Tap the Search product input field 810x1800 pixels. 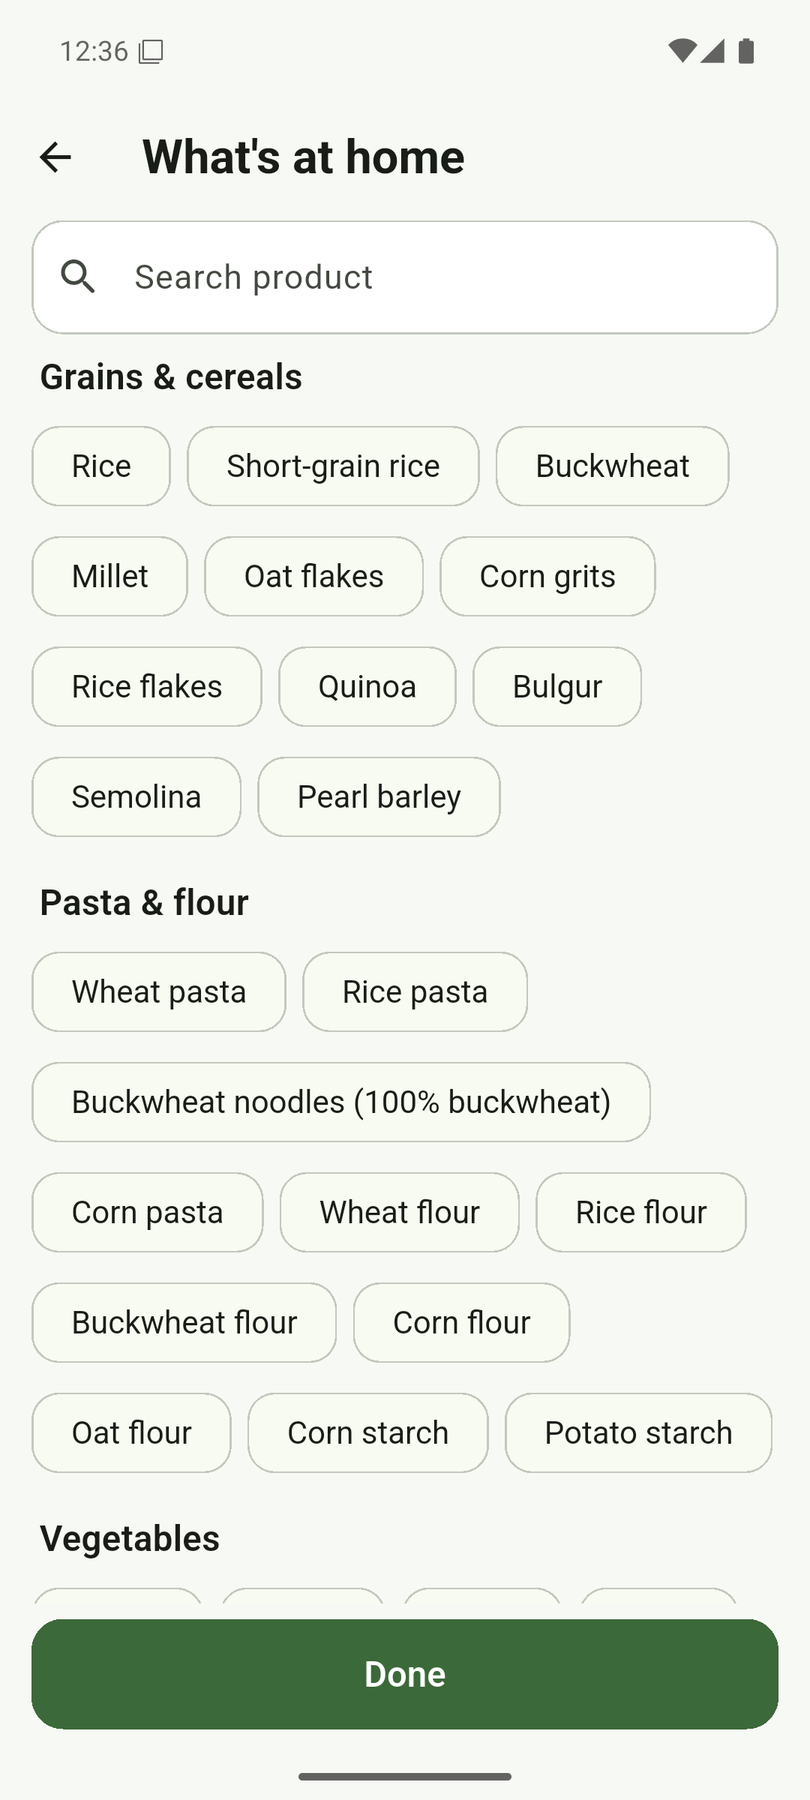click(405, 277)
